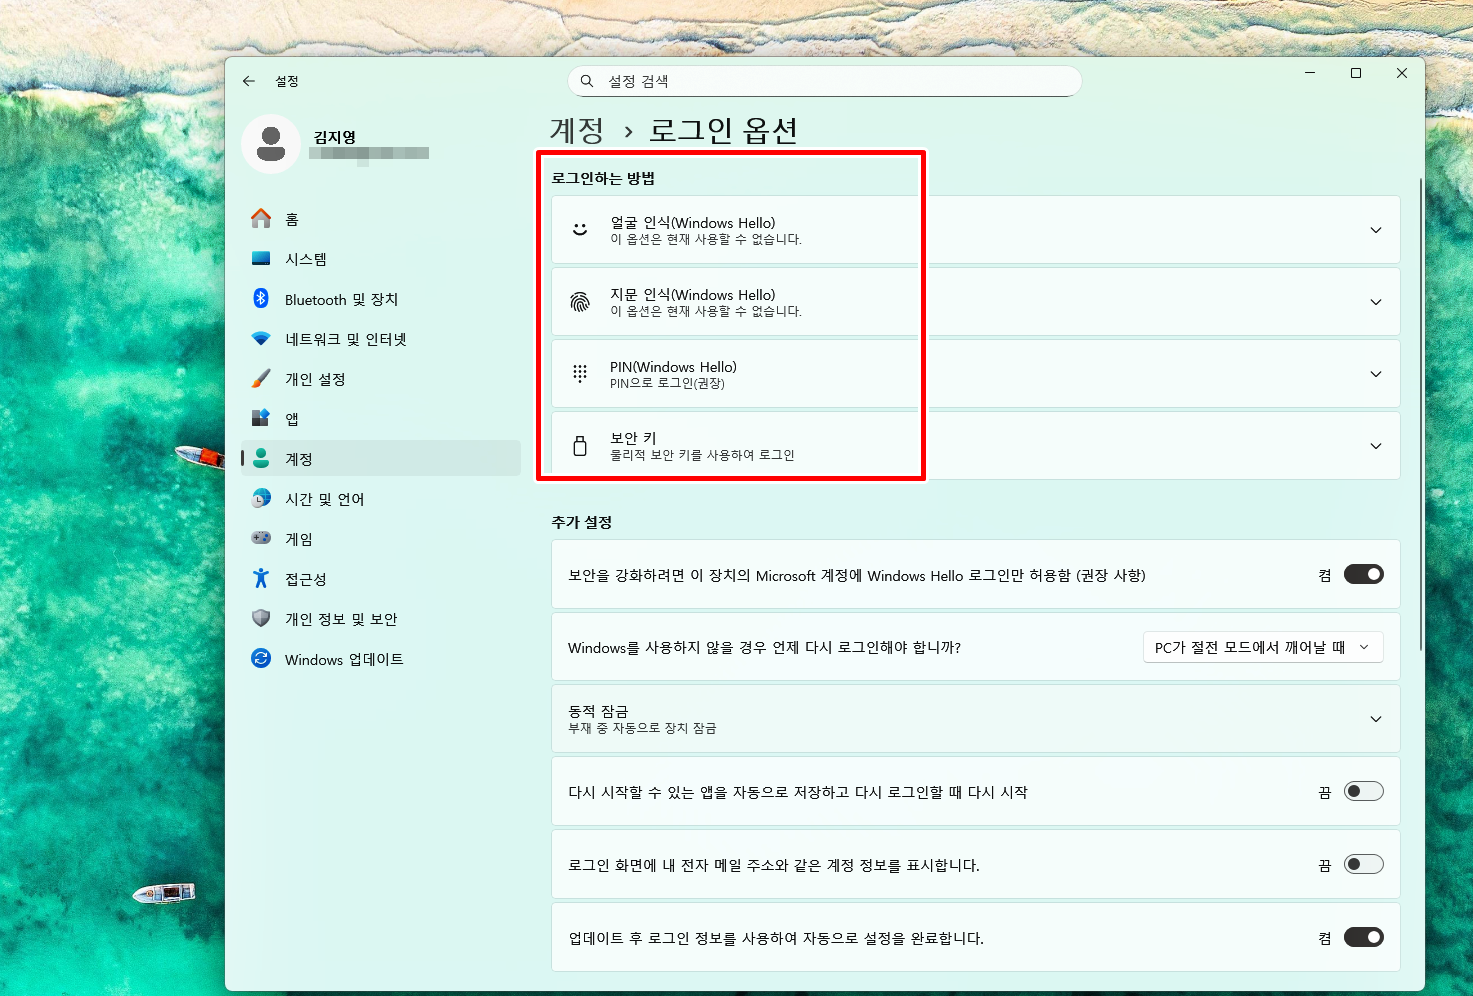The height and width of the screenshot is (996, 1473).
Task: Toggle showing account details on sign-in screen
Action: (x=1364, y=864)
